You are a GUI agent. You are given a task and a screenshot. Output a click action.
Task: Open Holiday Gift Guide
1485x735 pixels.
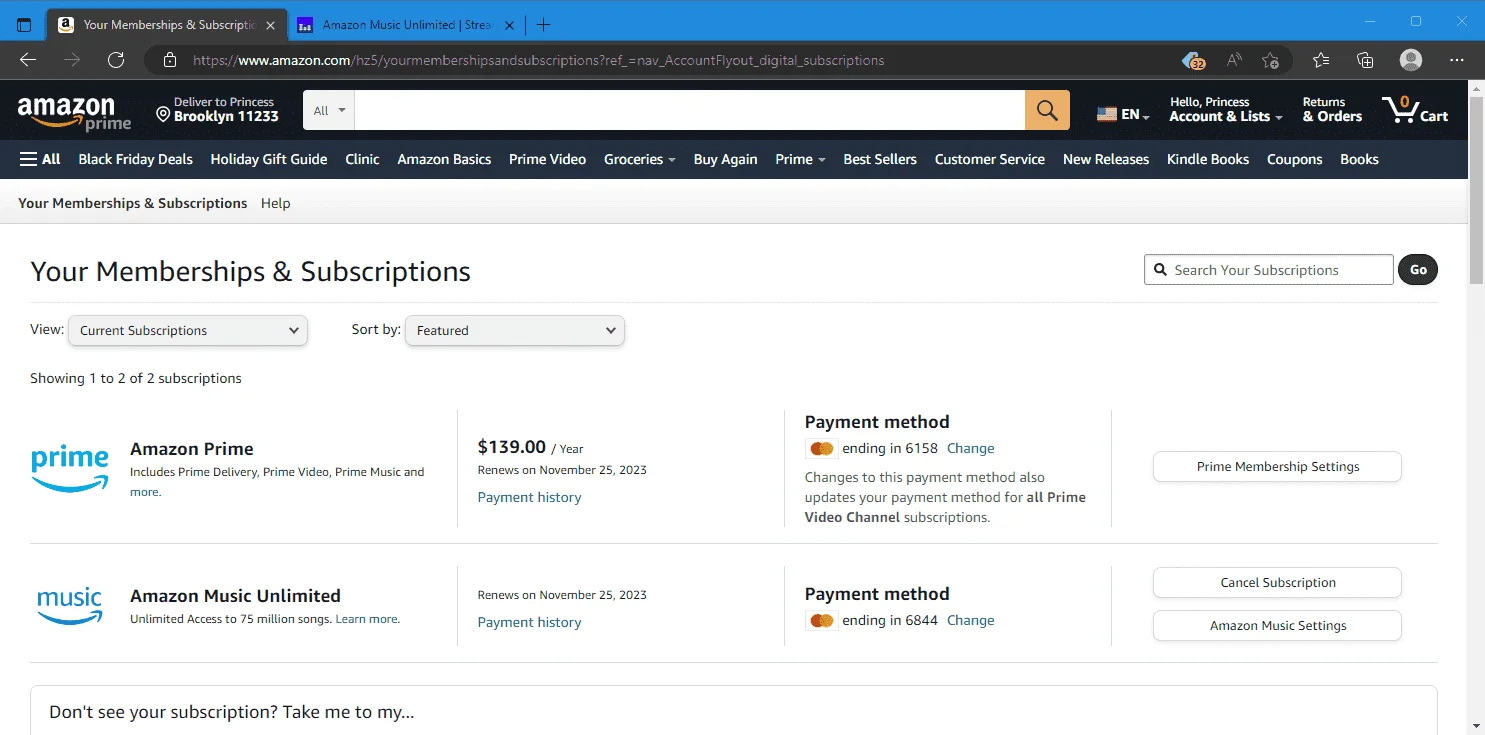(269, 159)
